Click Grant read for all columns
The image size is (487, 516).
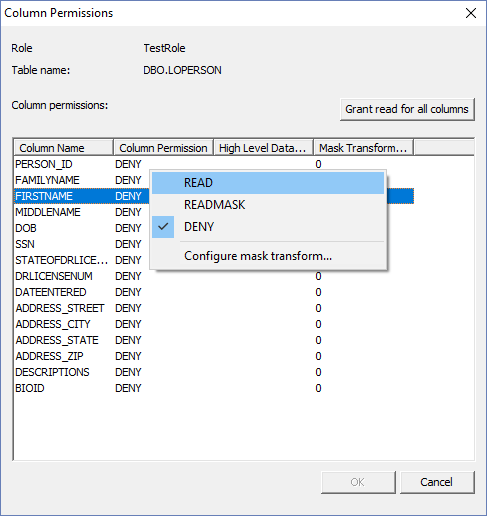click(407, 109)
